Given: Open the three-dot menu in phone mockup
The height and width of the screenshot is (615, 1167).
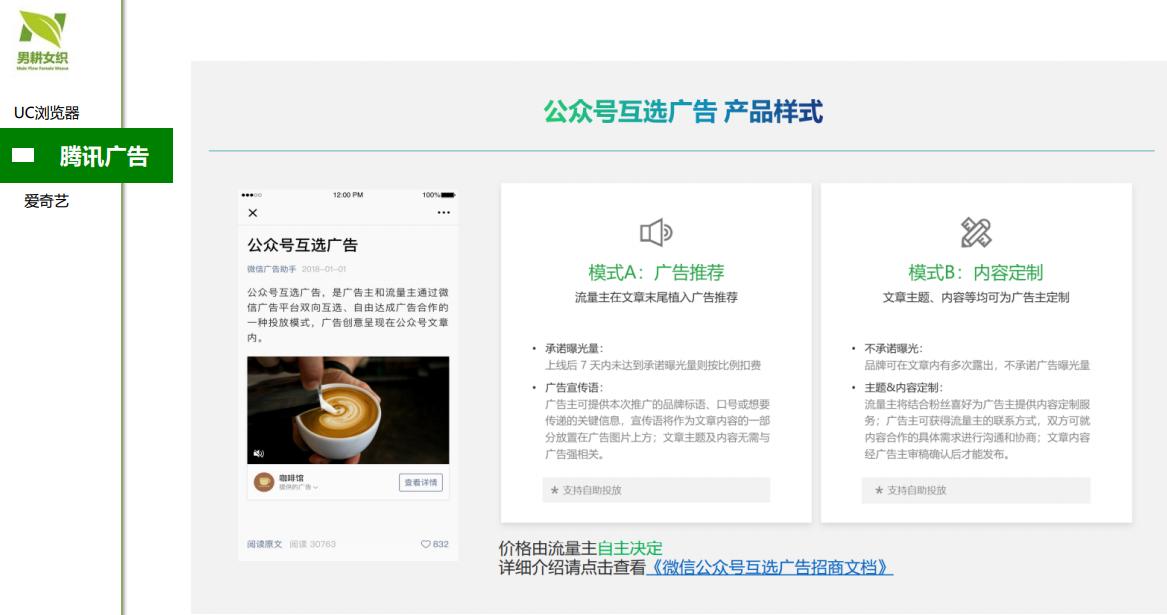Looking at the screenshot, I should [444, 213].
